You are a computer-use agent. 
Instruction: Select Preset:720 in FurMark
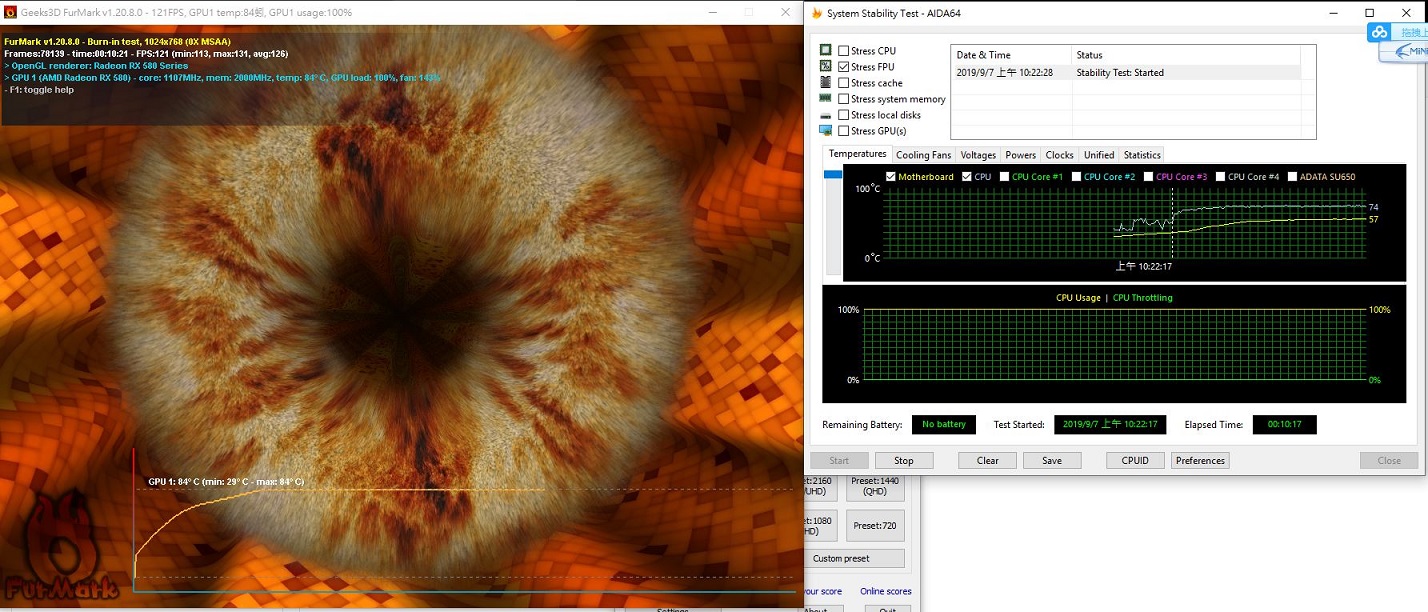coord(875,526)
